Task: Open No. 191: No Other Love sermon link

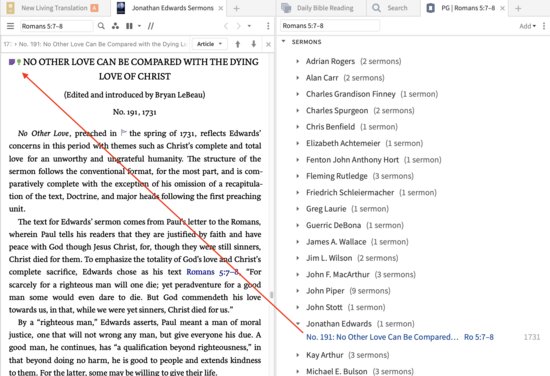Action: pyautogui.click(x=382, y=337)
